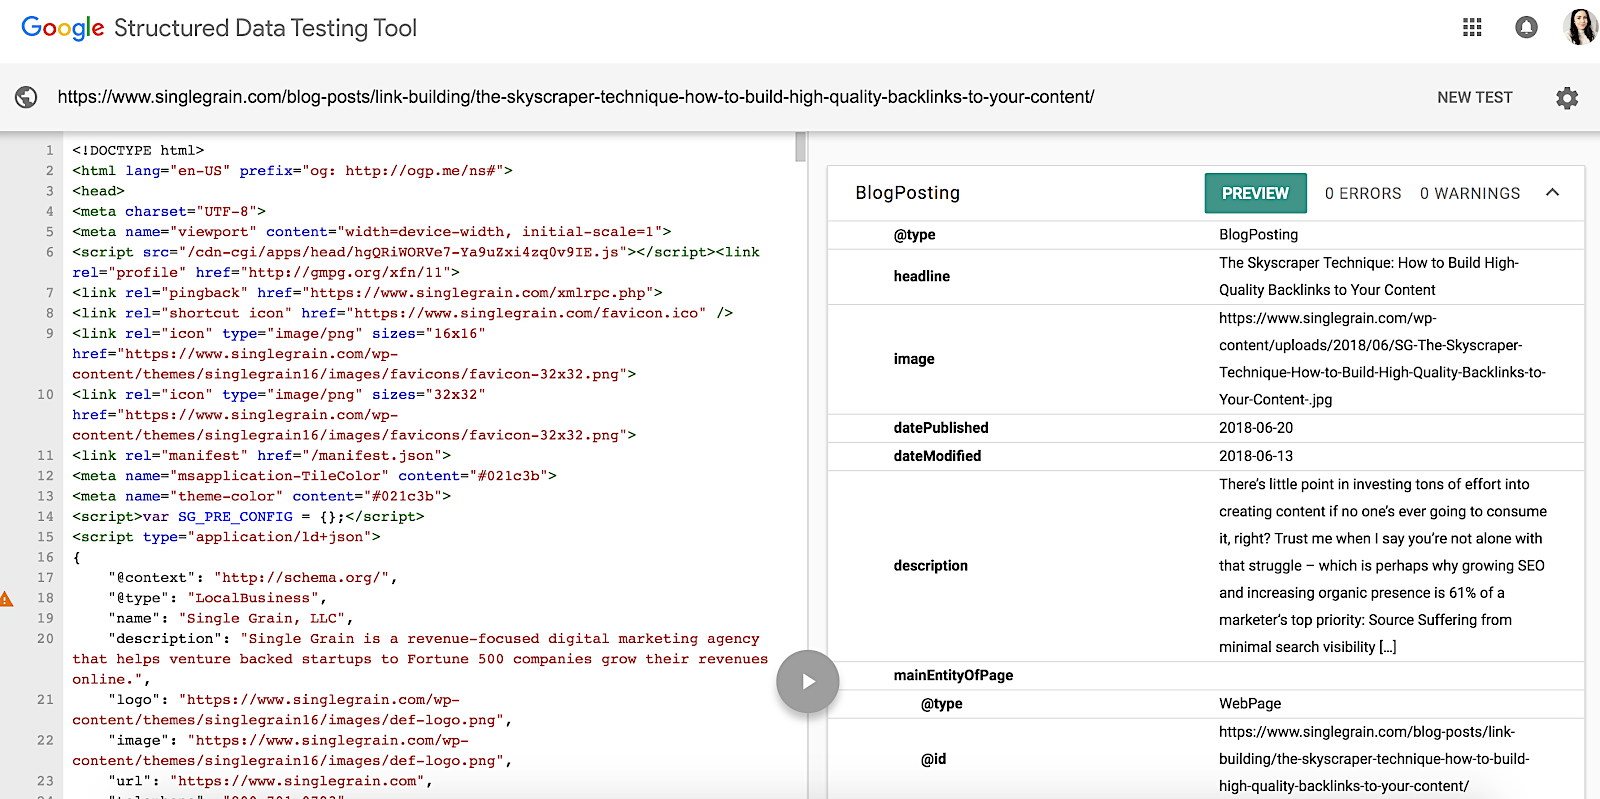Run the test with the play button
Viewport: 1600px width, 799px height.
pyautogui.click(x=808, y=682)
